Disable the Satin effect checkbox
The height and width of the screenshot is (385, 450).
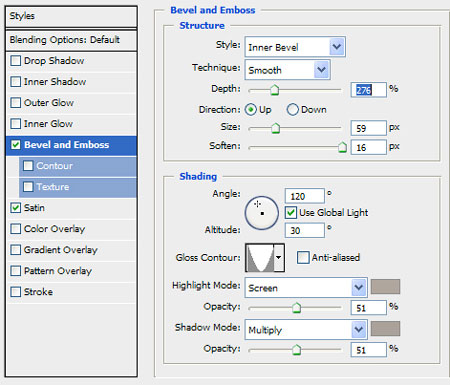point(16,208)
